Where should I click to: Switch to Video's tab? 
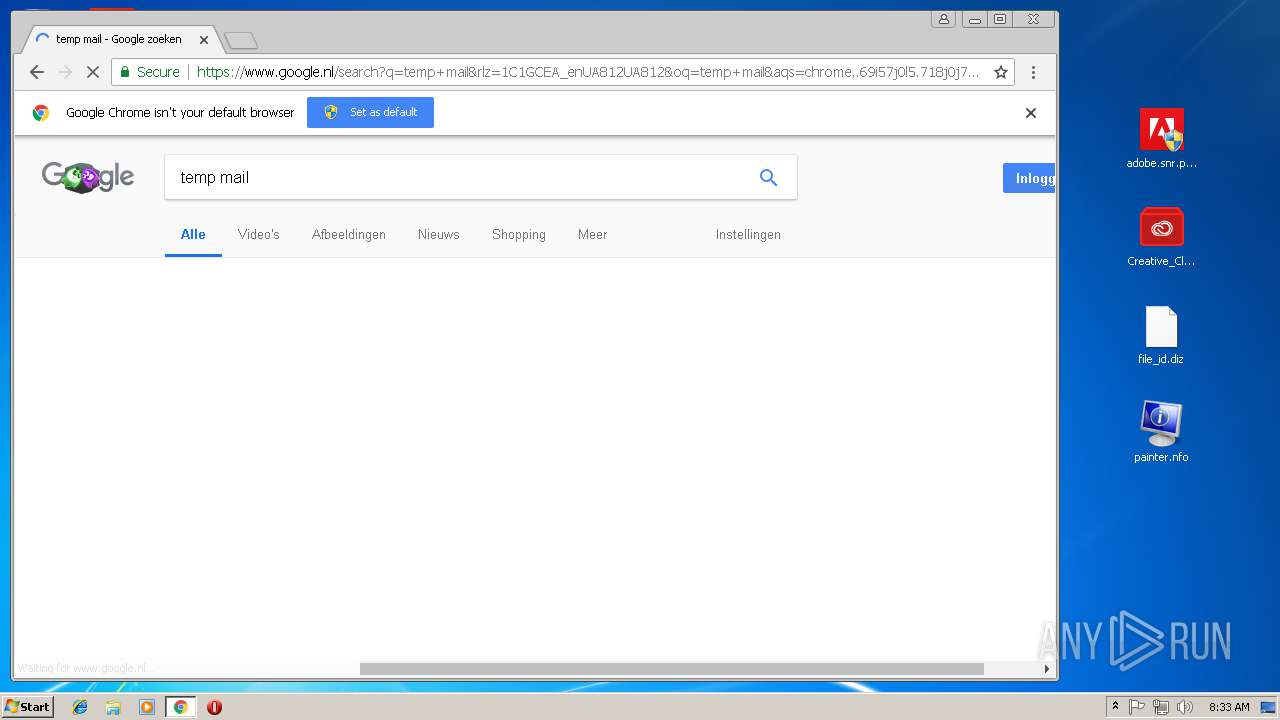click(x=259, y=234)
